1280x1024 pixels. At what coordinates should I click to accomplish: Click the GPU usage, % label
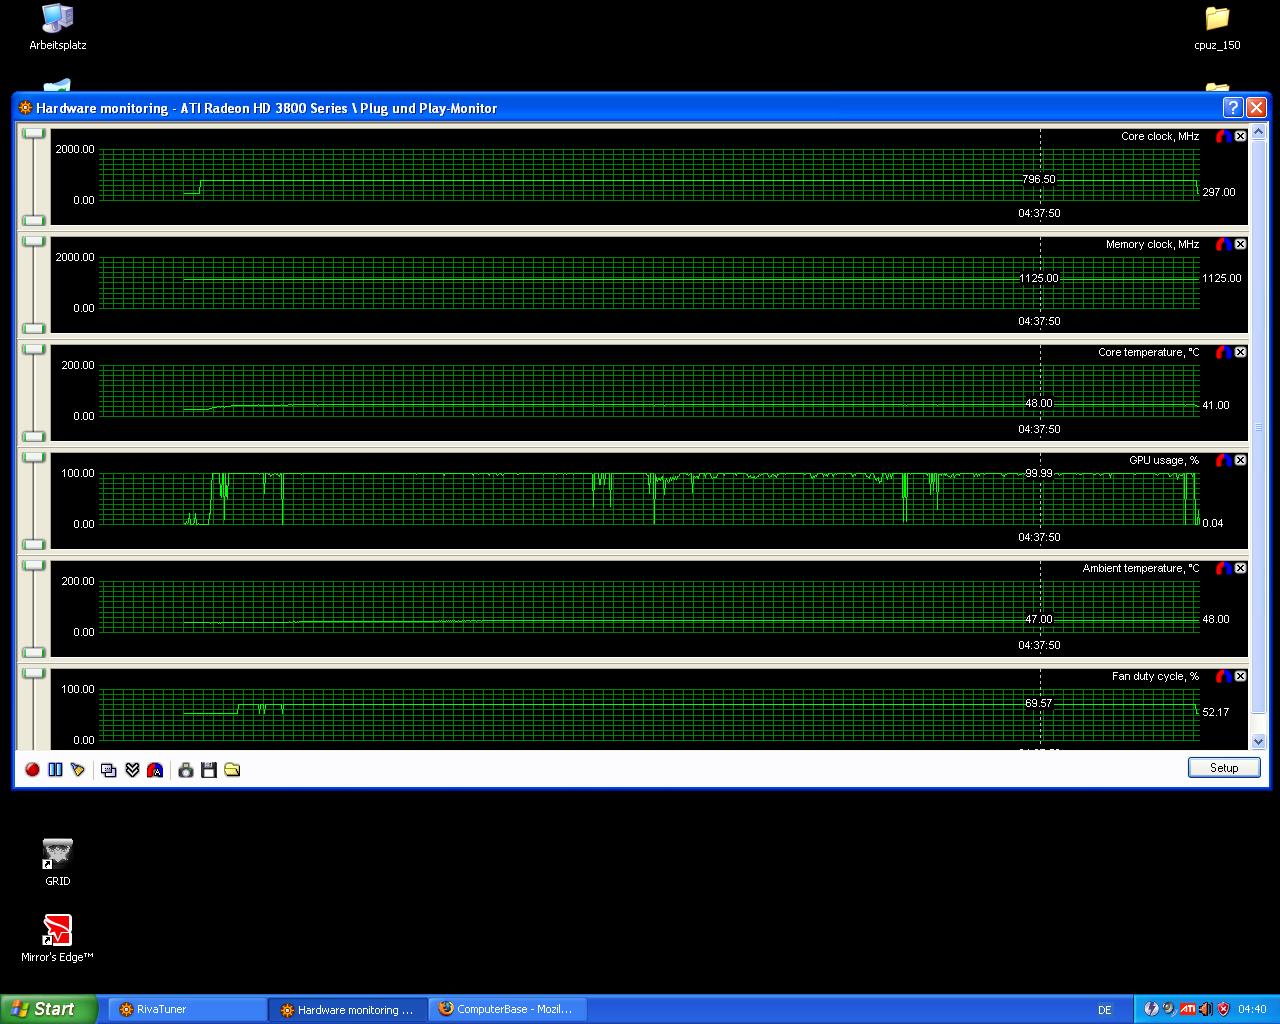point(1164,460)
